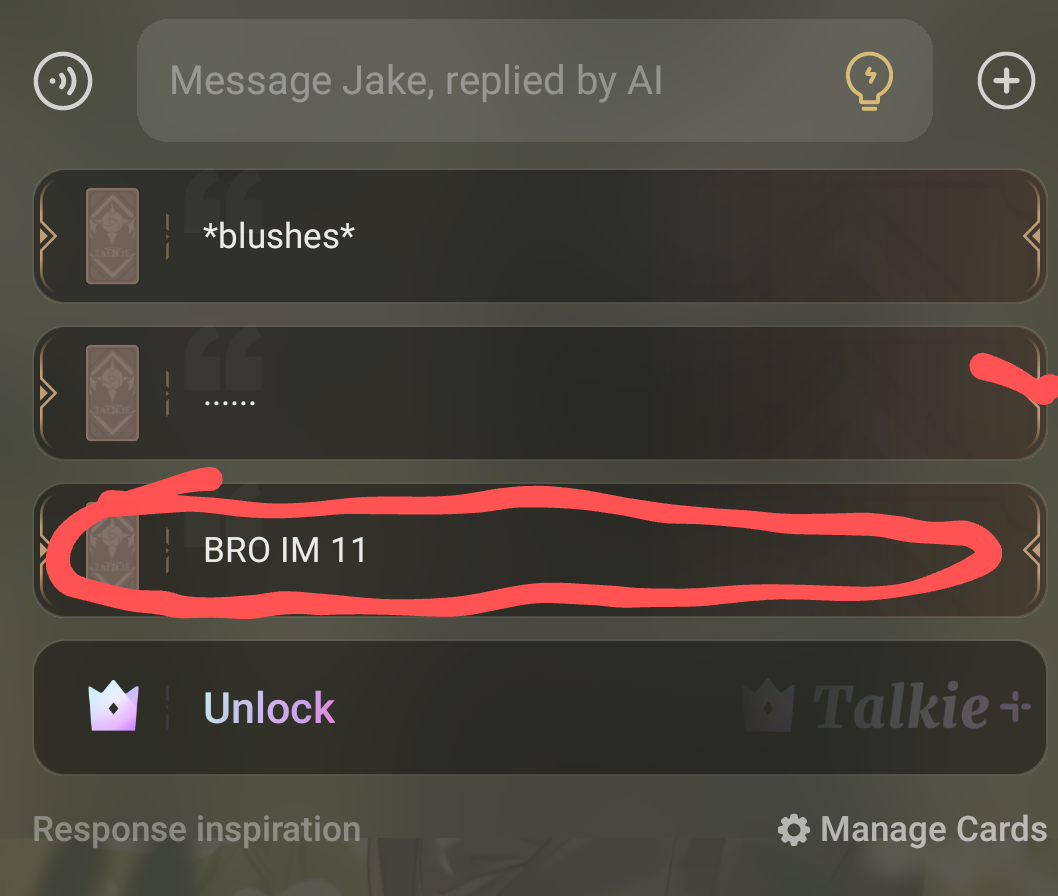Click the card icon on the blushes suggestion
The width and height of the screenshot is (1058, 896).
pos(112,236)
